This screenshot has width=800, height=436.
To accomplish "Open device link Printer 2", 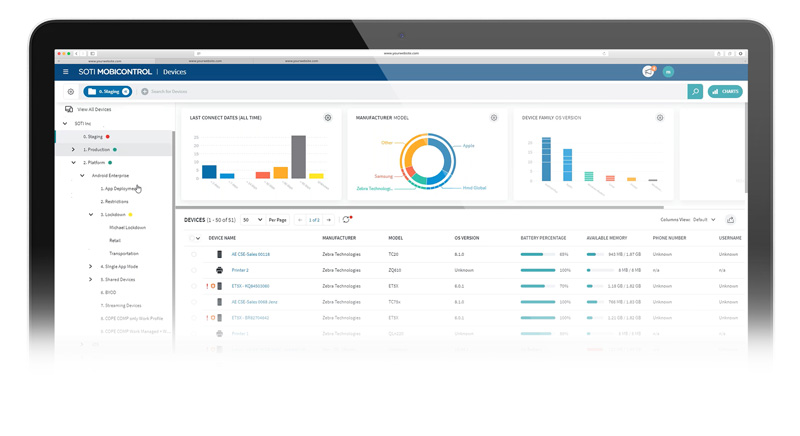I will pos(240,270).
